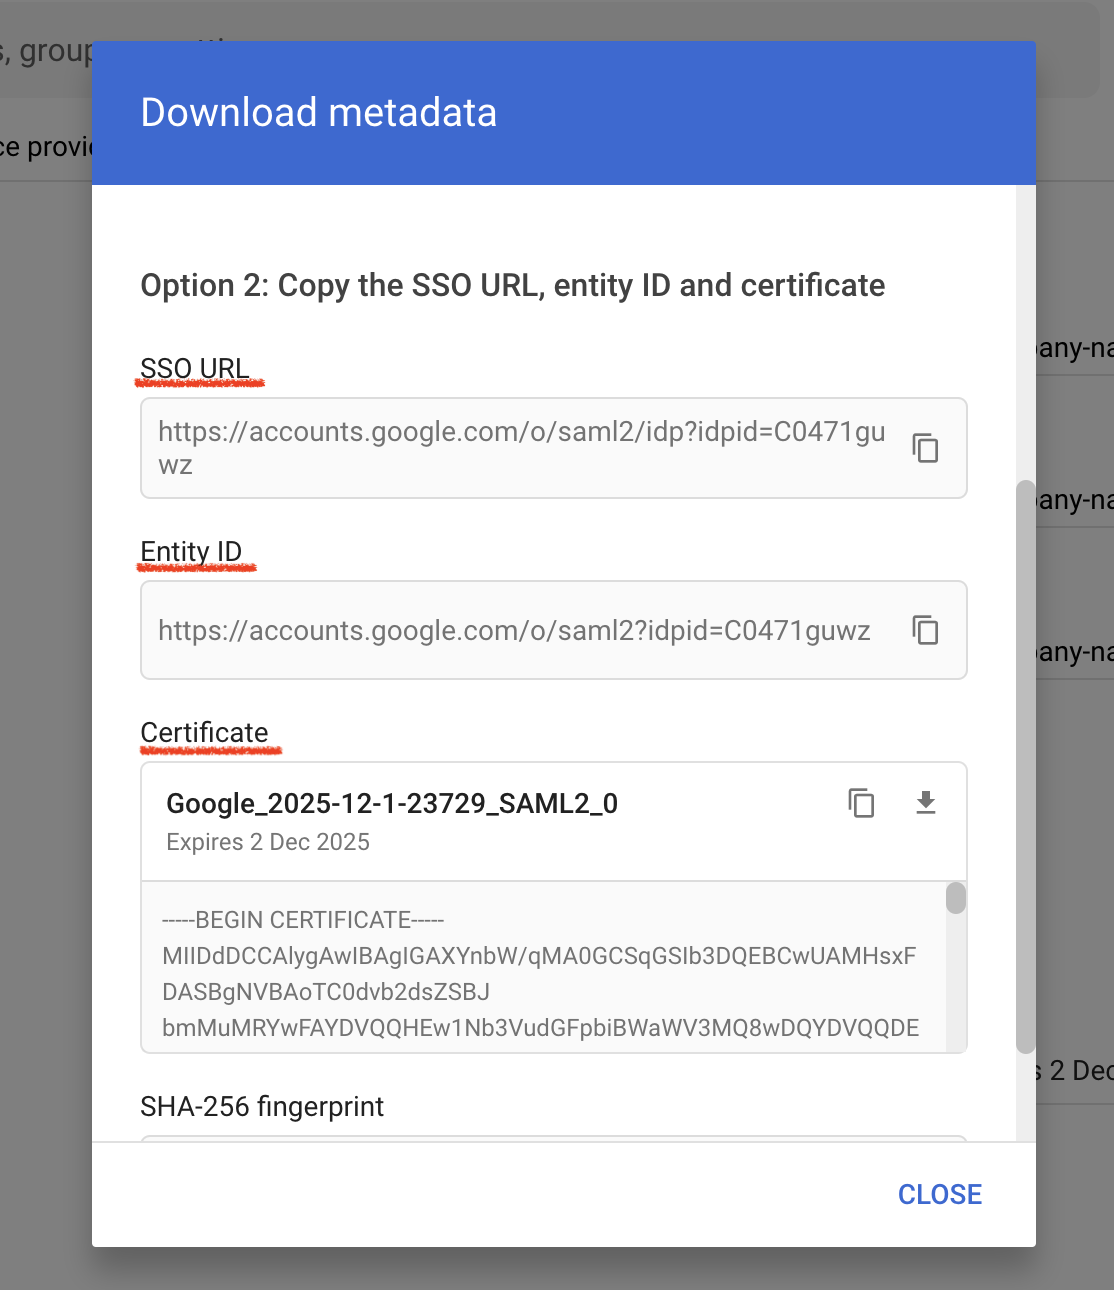
Task: Copy the SSO URL using its copy icon
Action: pos(925,448)
